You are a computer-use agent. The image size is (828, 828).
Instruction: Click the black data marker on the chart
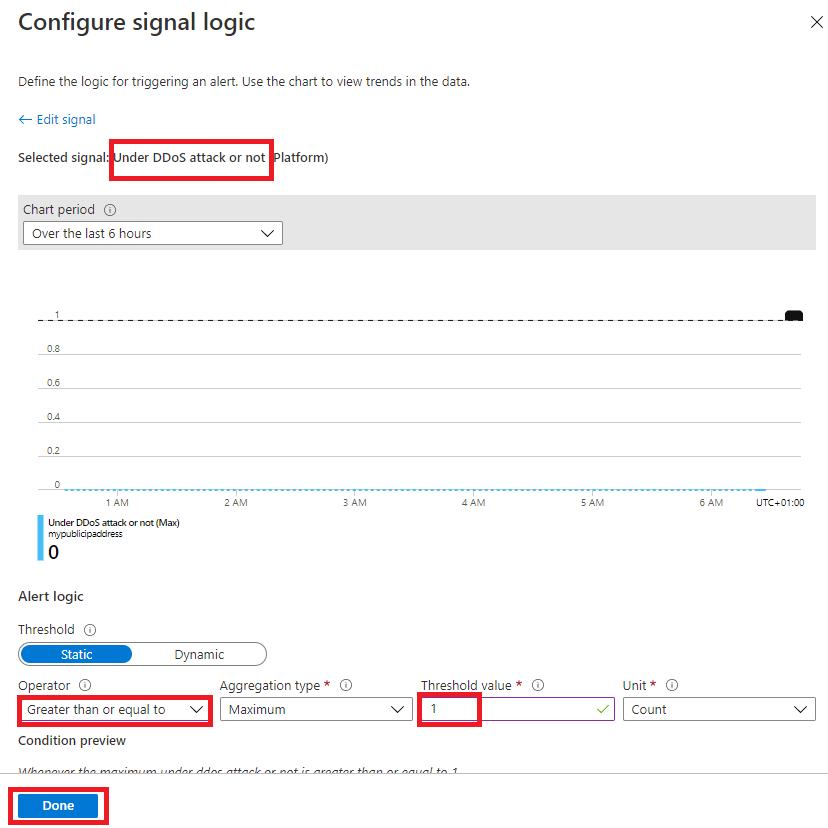pos(793,315)
